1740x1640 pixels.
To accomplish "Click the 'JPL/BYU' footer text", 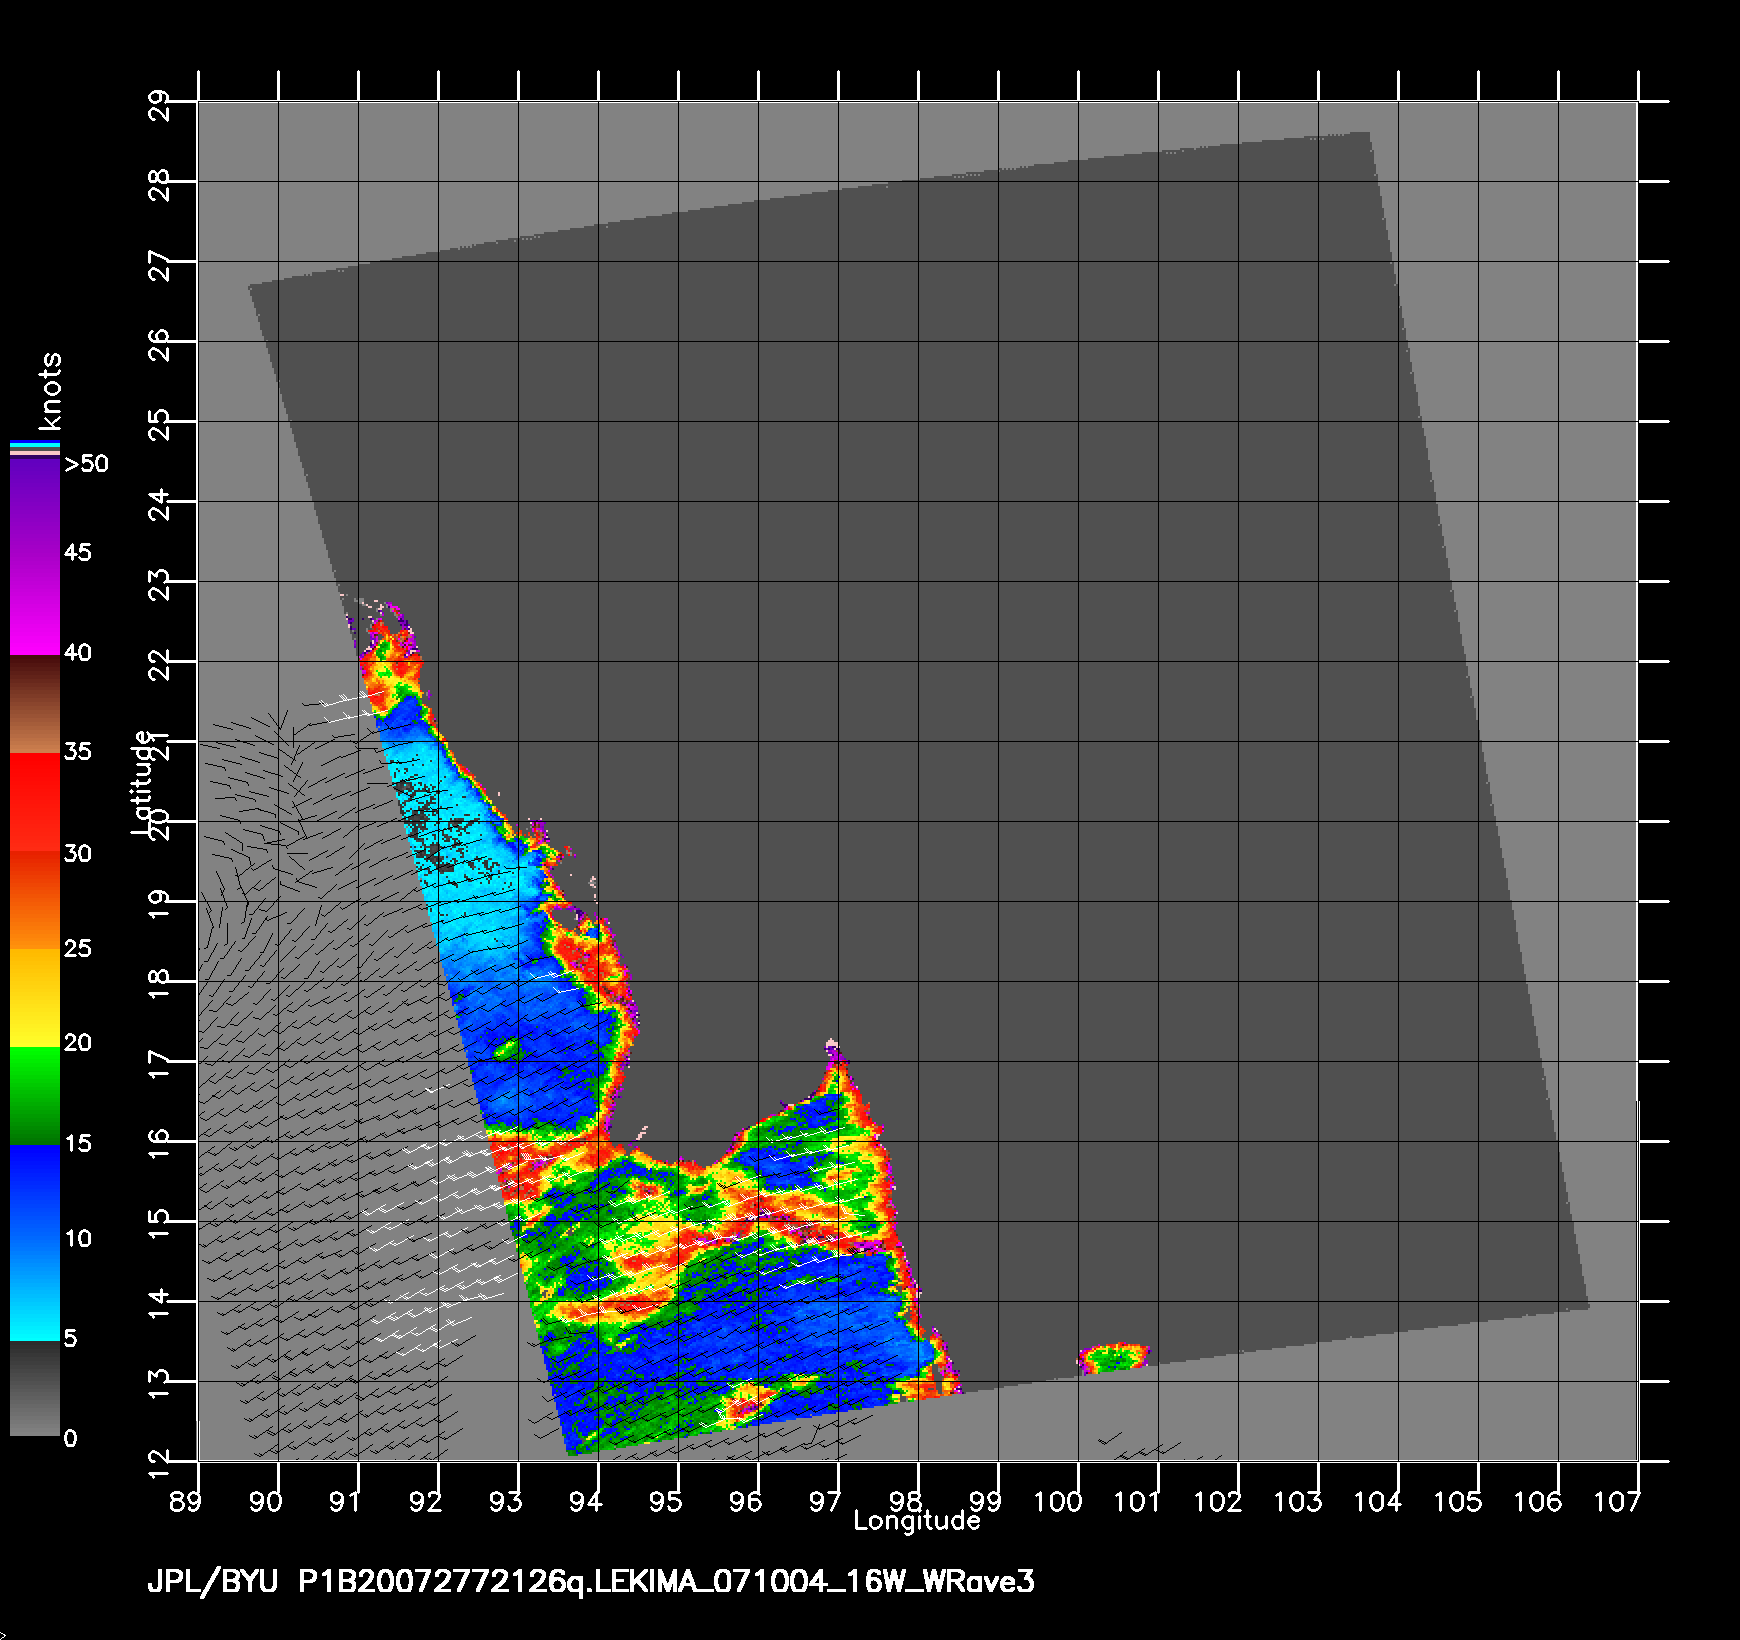I will click(212, 1581).
